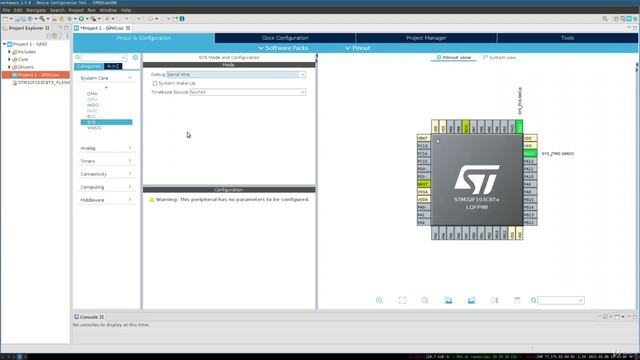Click the green PA14 pin atop chip
640x360 pixels.
coord(519,127)
